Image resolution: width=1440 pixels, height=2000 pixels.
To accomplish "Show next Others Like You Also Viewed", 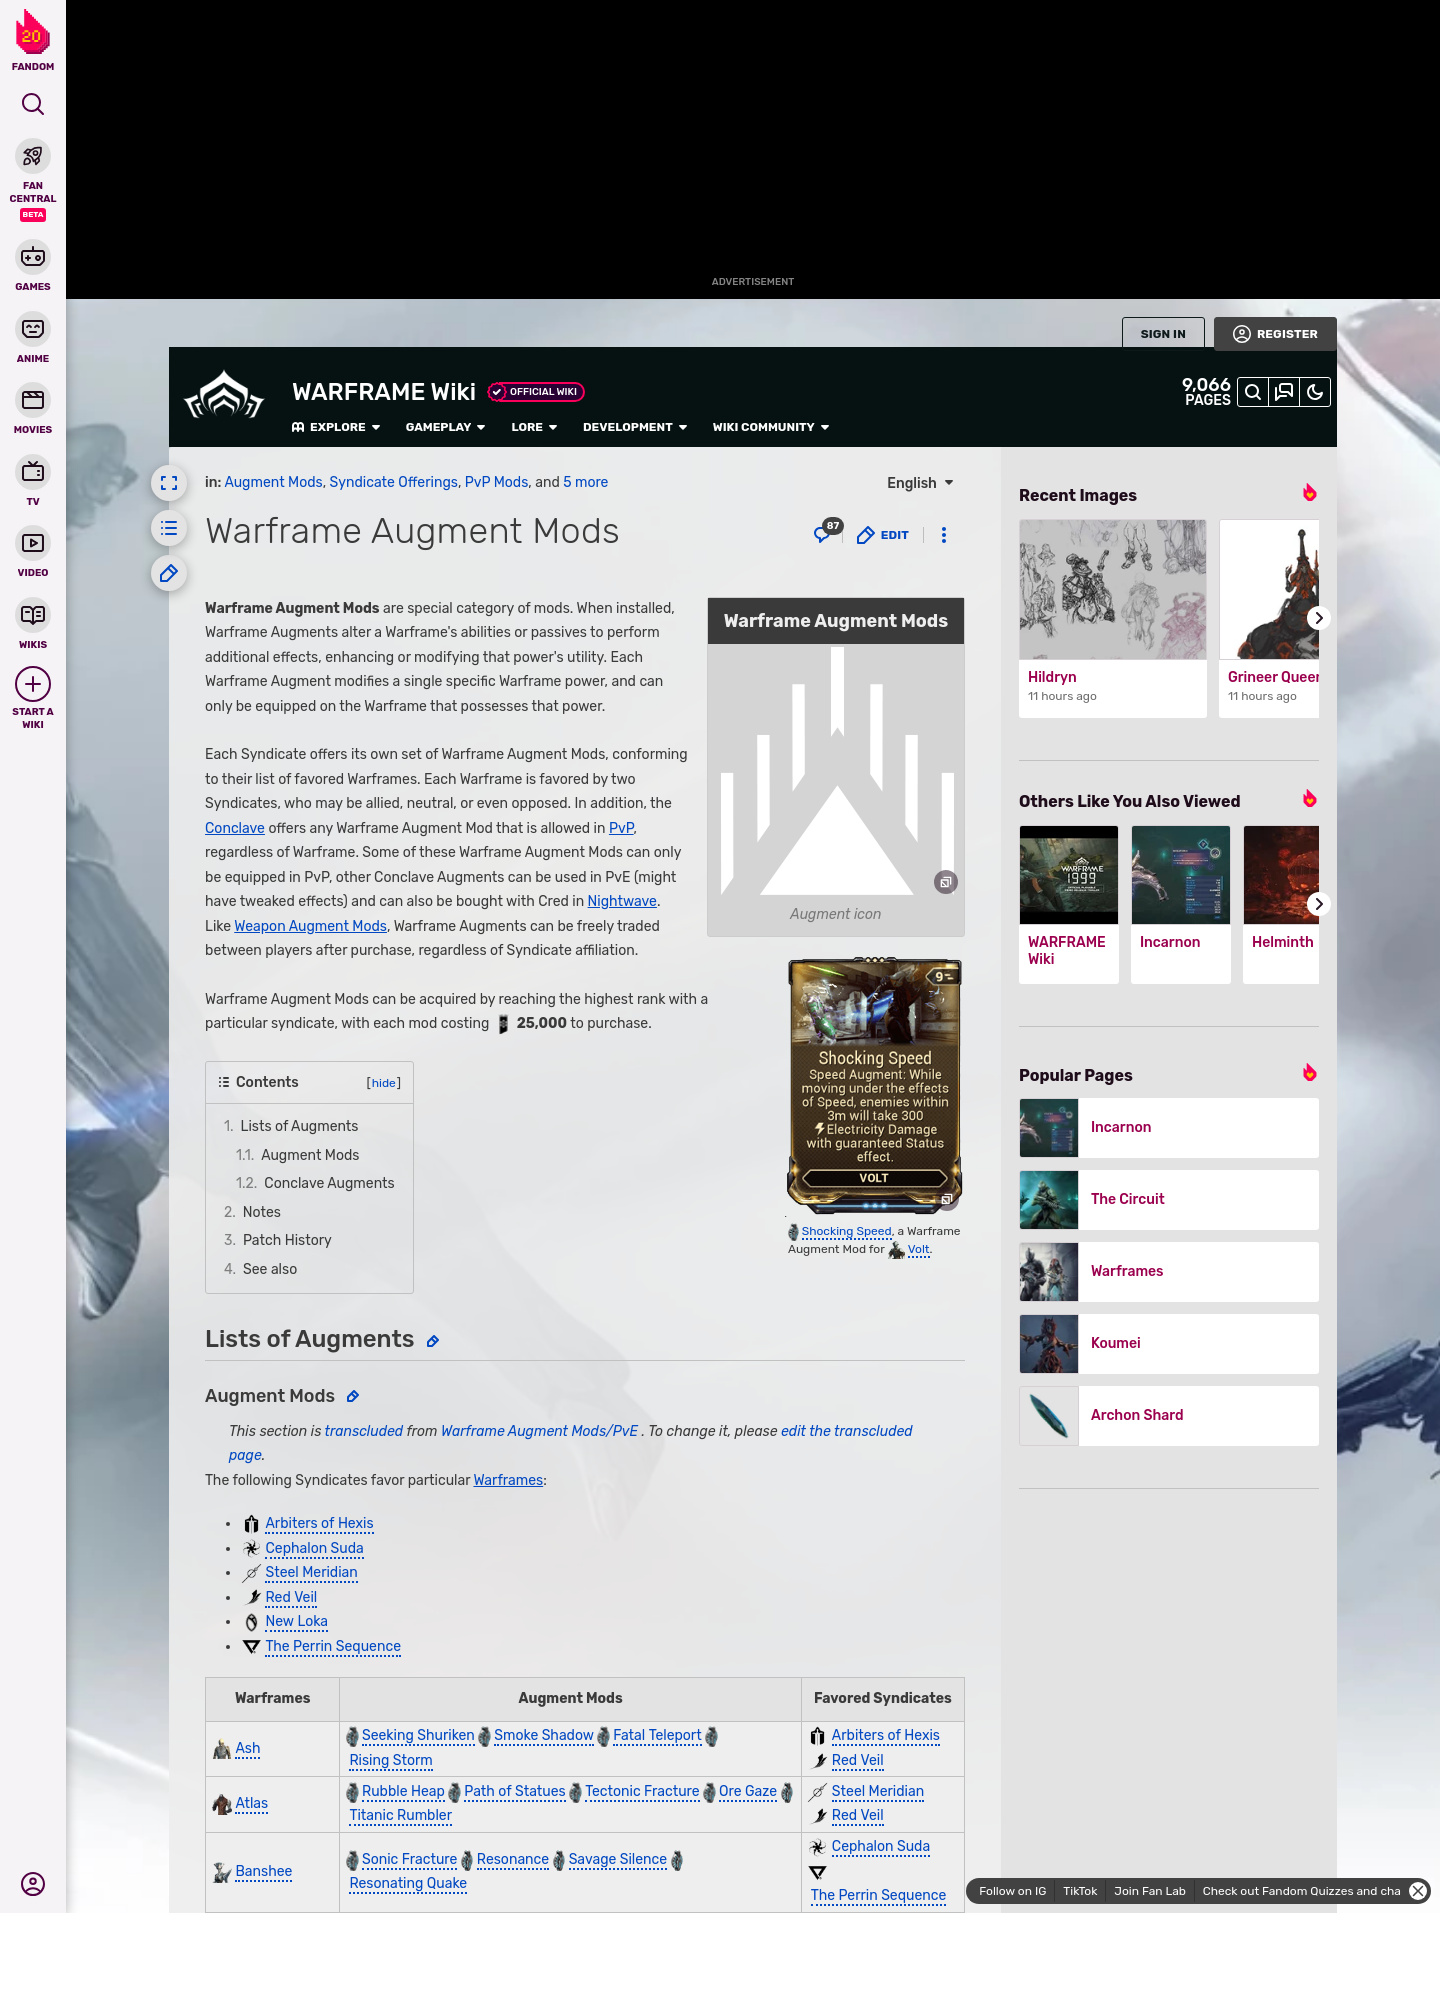I will [x=1319, y=904].
